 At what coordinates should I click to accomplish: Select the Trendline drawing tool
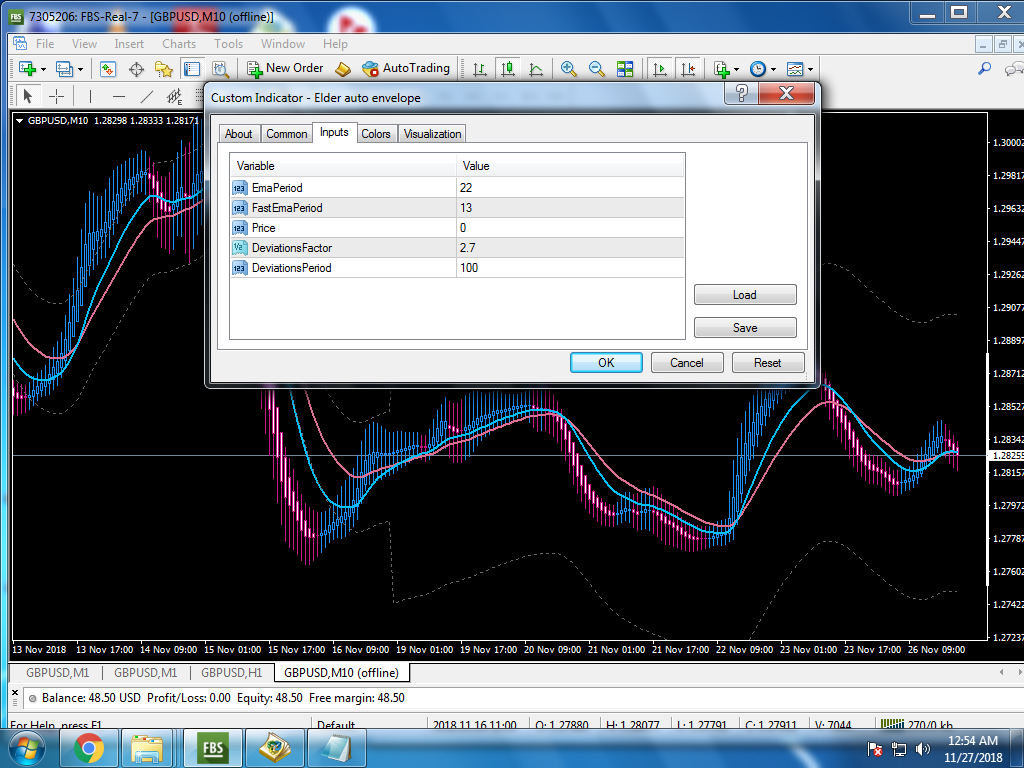147,96
